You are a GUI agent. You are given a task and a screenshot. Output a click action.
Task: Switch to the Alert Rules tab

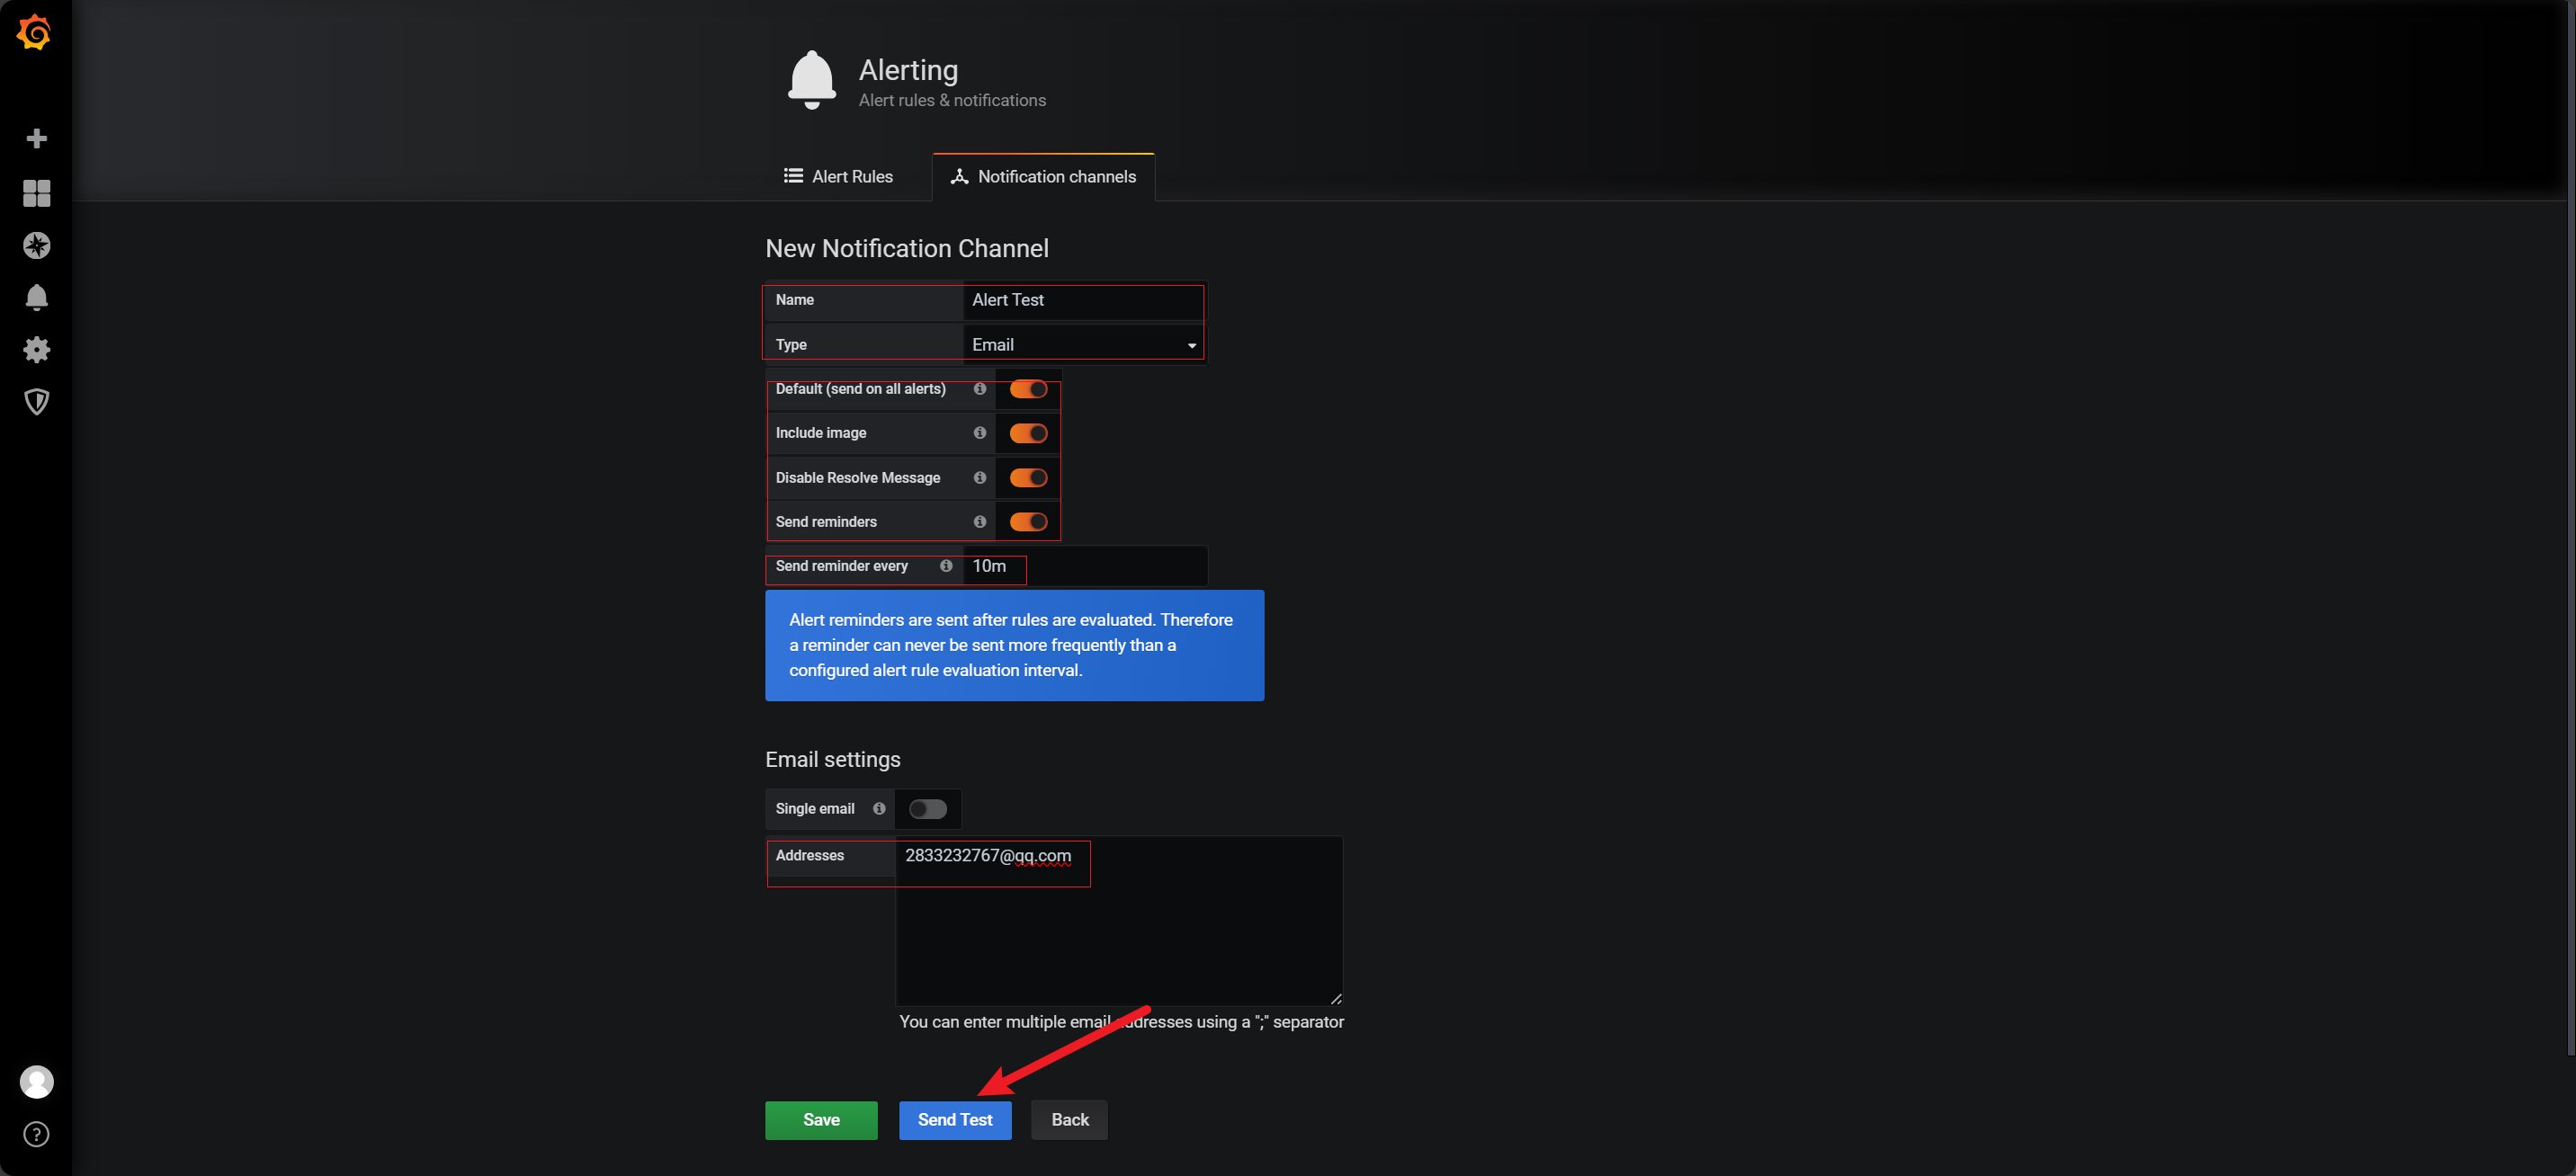pos(838,177)
